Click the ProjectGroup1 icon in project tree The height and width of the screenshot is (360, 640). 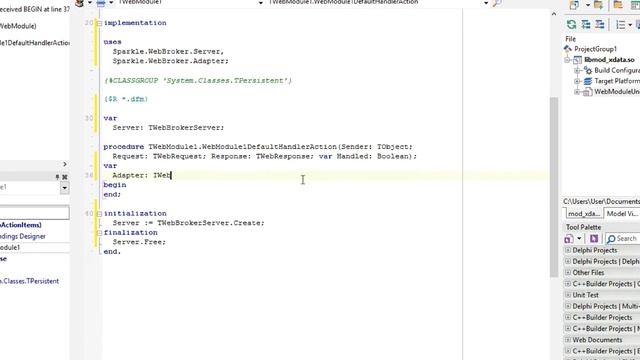click(x=568, y=49)
